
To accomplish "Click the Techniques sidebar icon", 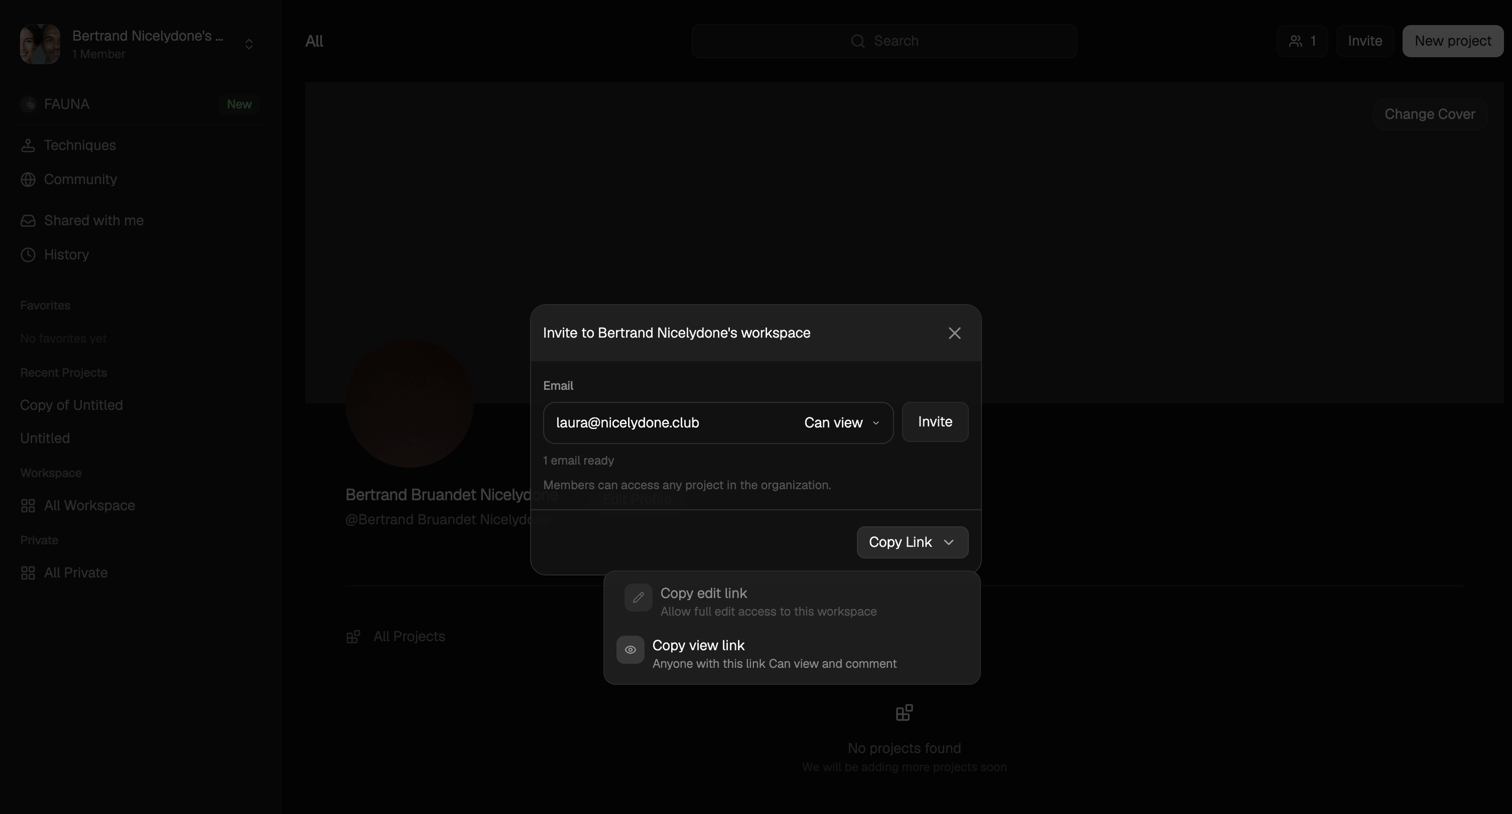I will (28, 146).
